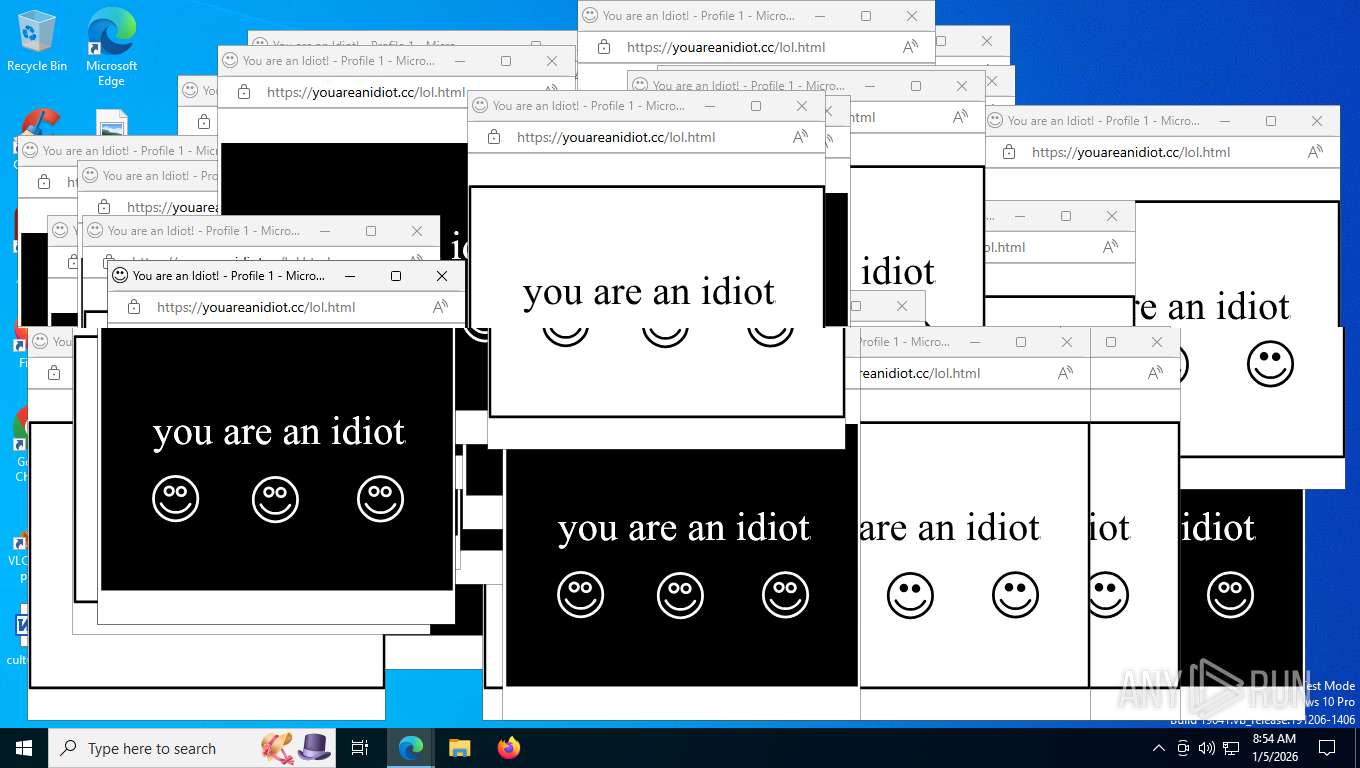This screenshot has height=768, width=1360.
Task: Click the URL field in the center white-page window
Action: click(x=616, y=137)
